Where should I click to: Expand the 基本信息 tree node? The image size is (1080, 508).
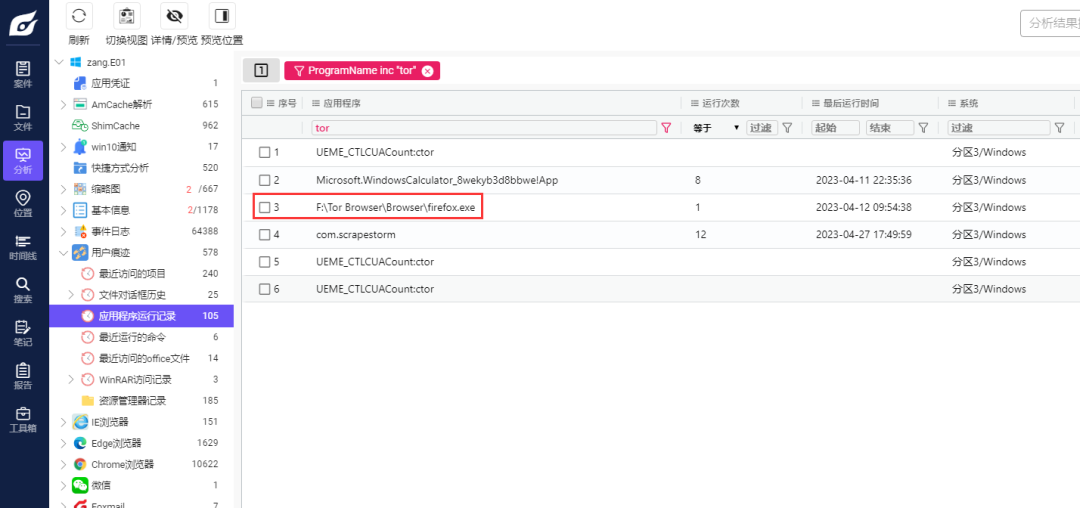point(63,210)
